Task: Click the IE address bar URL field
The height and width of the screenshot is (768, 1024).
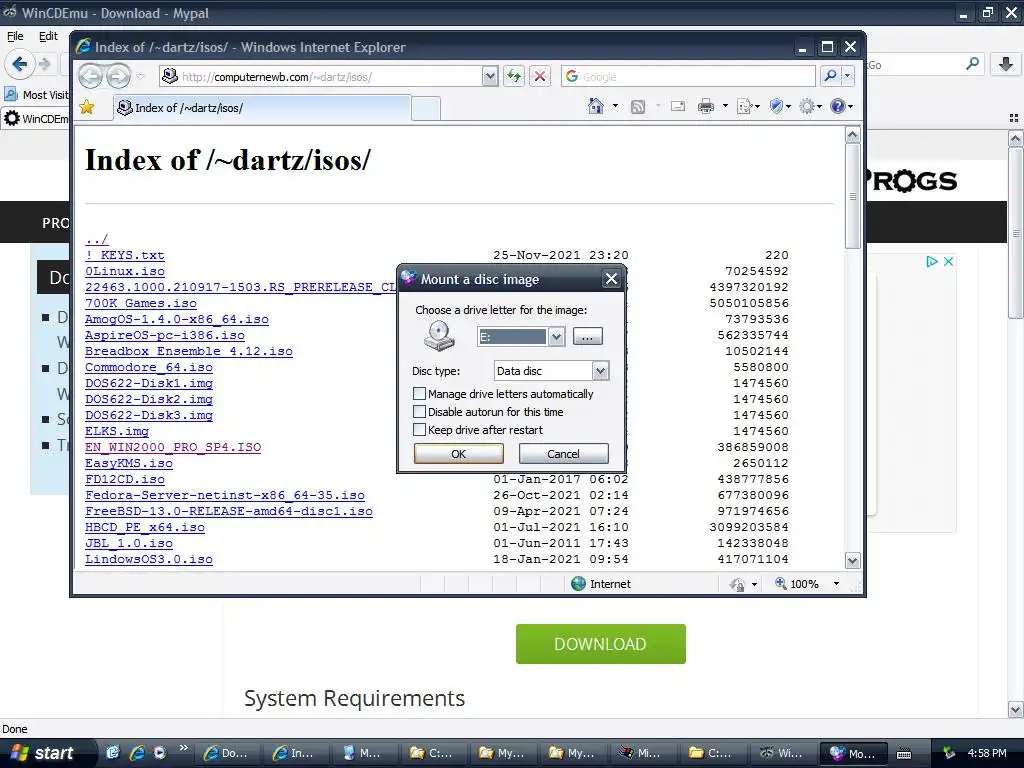Action: click(320, 76)
